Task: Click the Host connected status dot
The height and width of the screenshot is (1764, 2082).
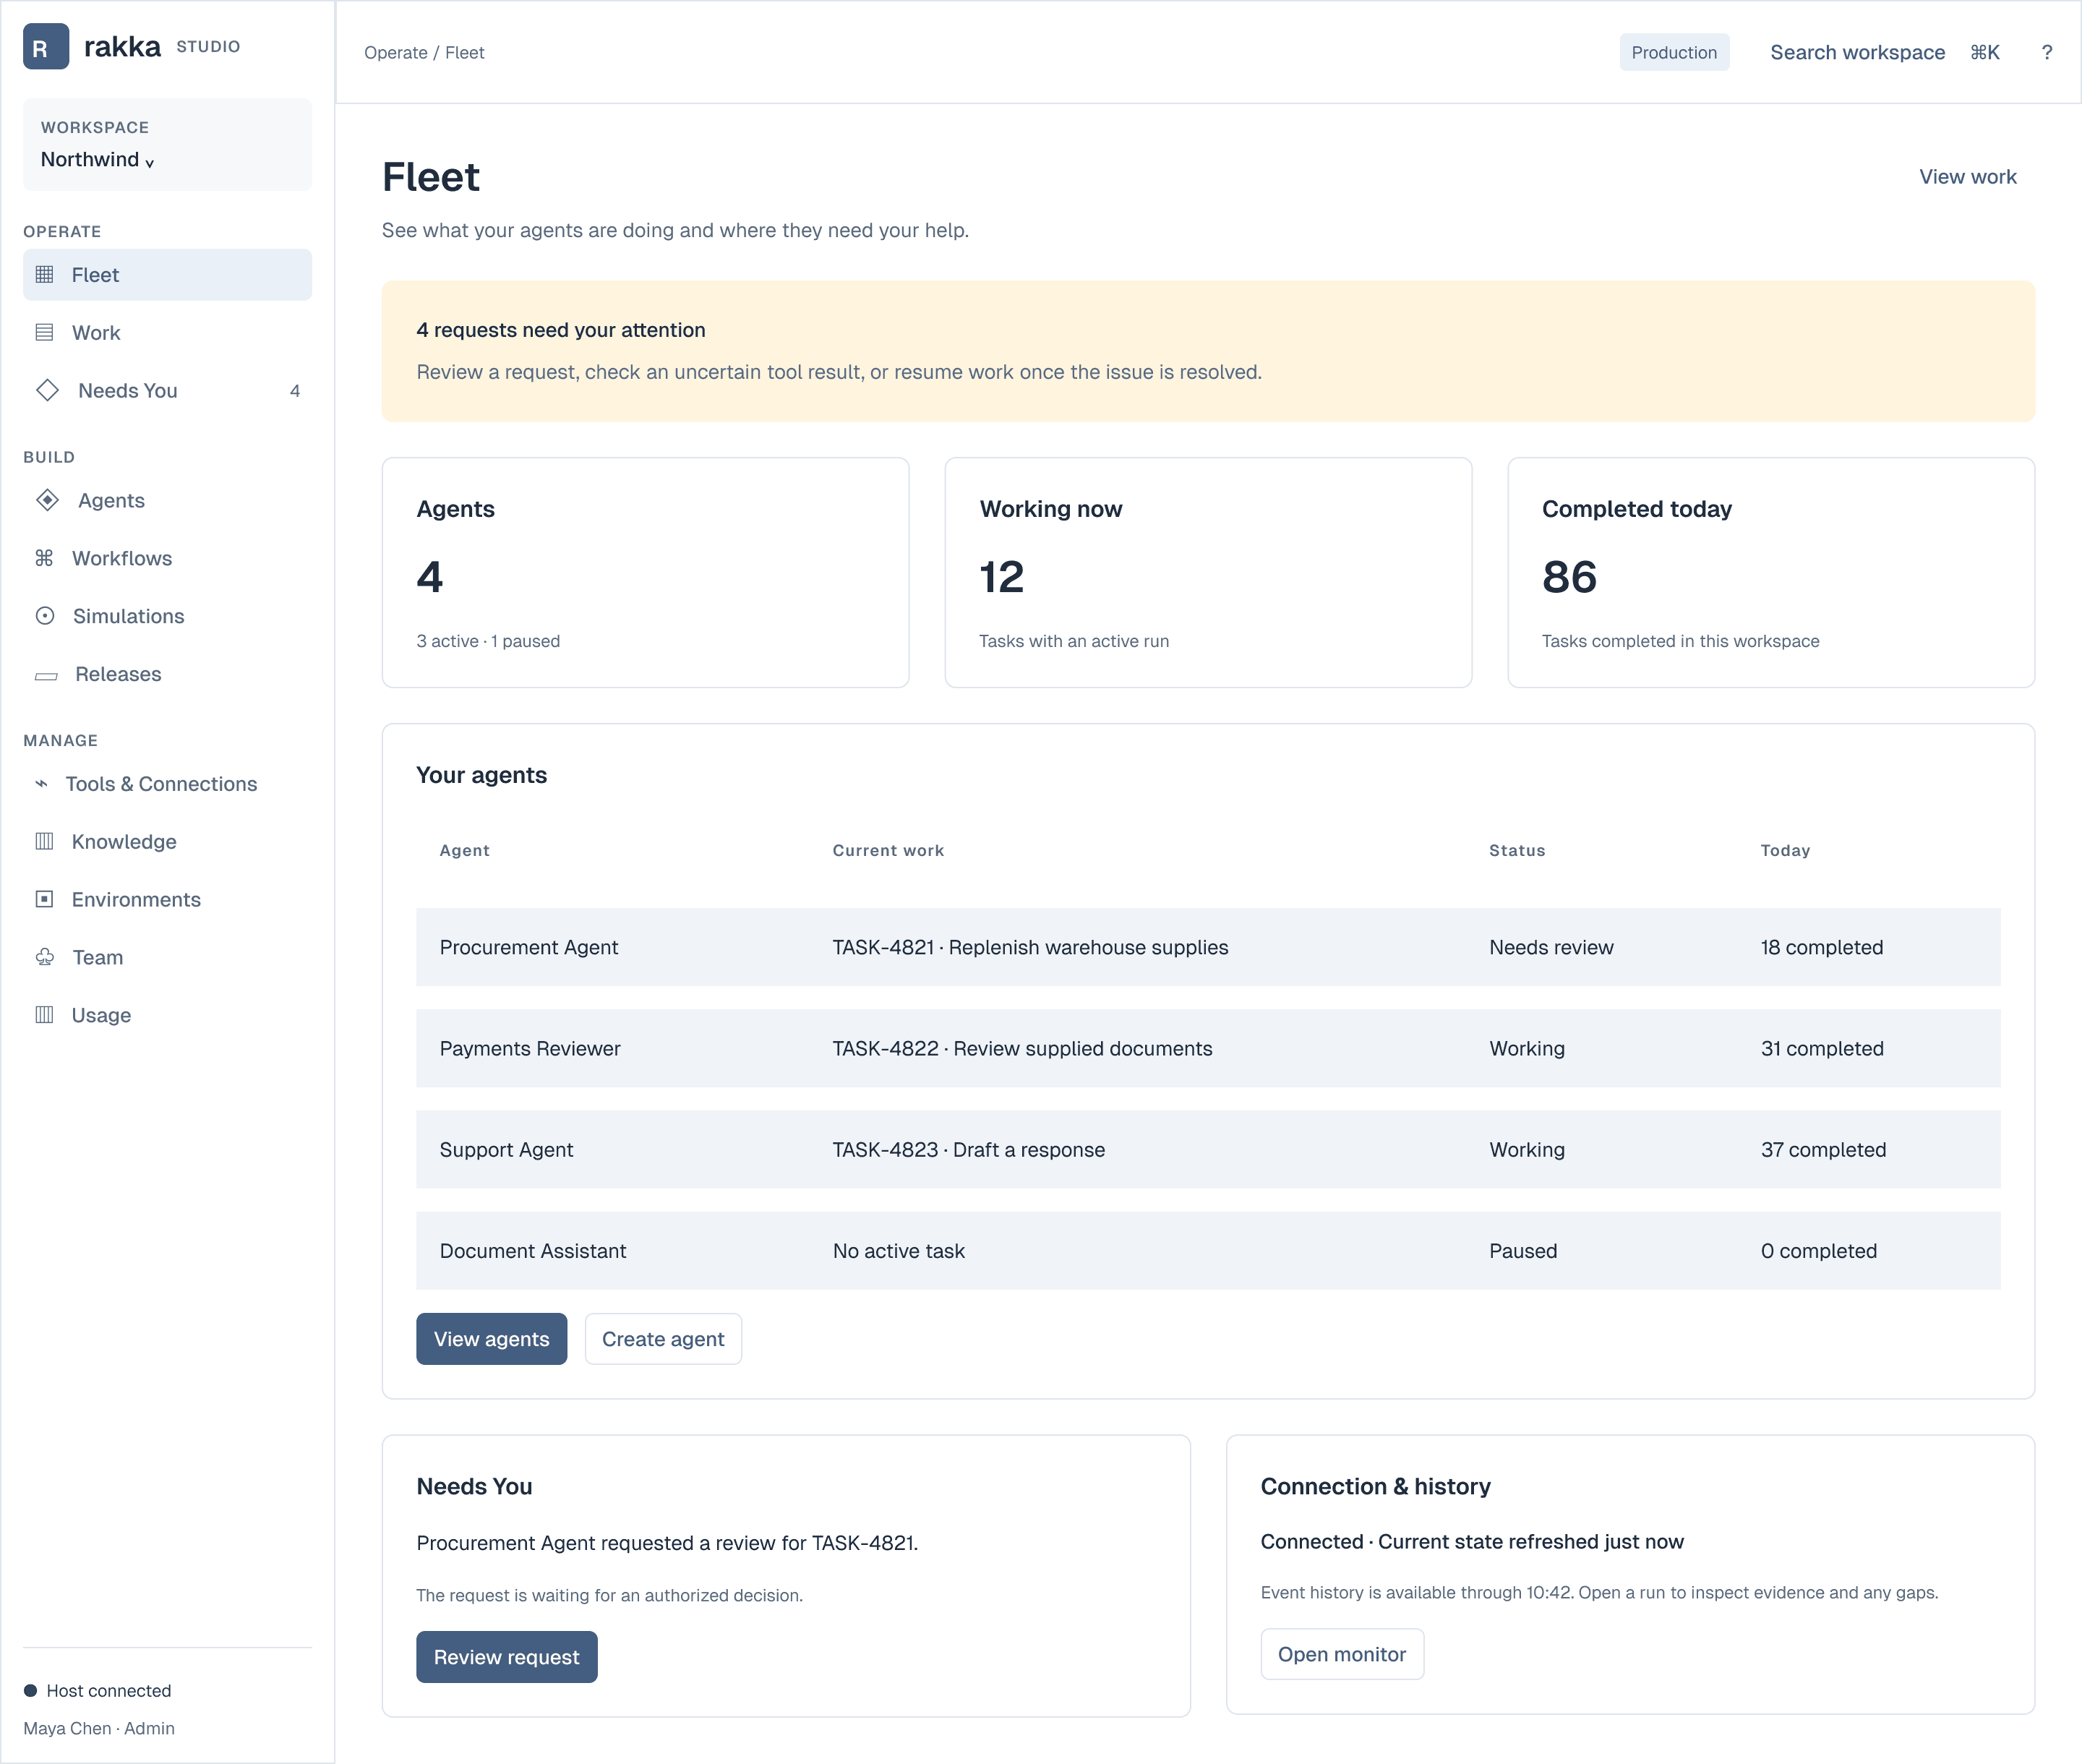Action: point(31,1691)
